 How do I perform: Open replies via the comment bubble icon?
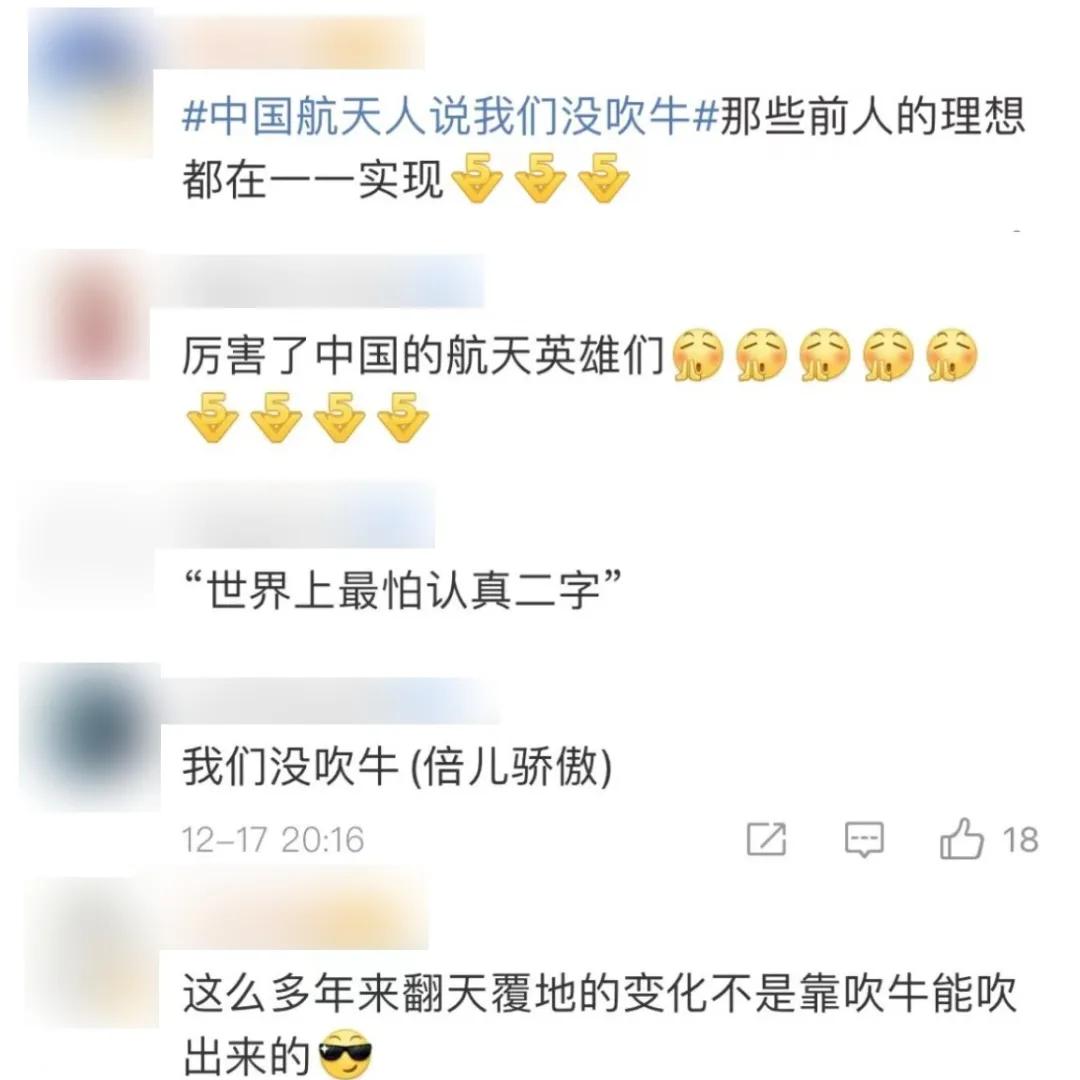click(x=864, y=840)
